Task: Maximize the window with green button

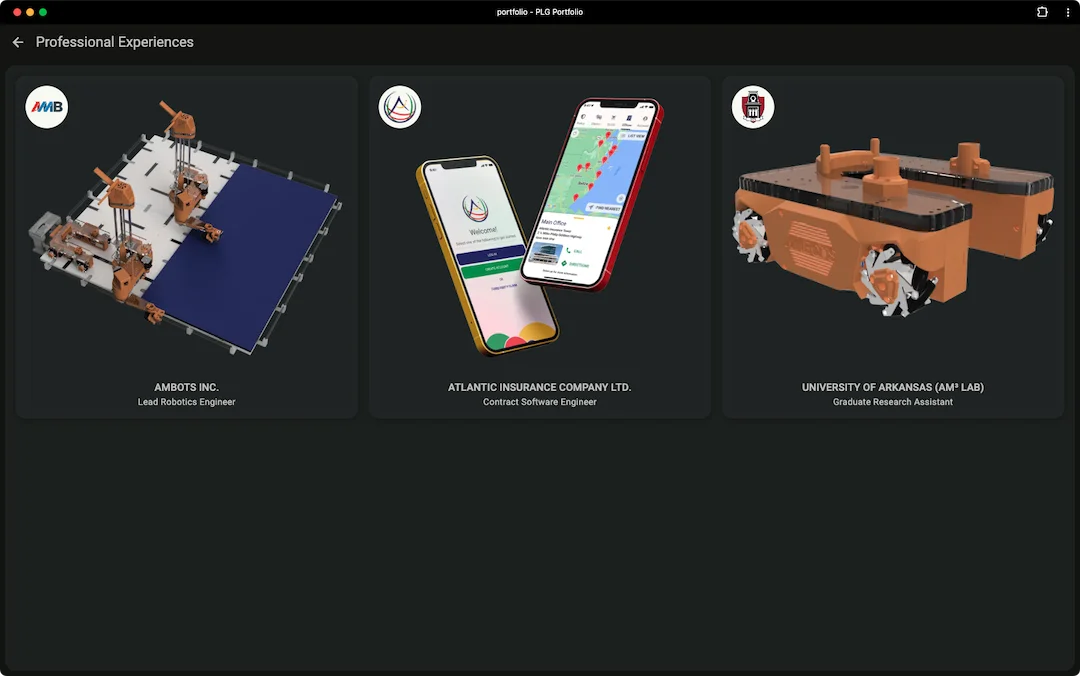Action: click(43, 12)
